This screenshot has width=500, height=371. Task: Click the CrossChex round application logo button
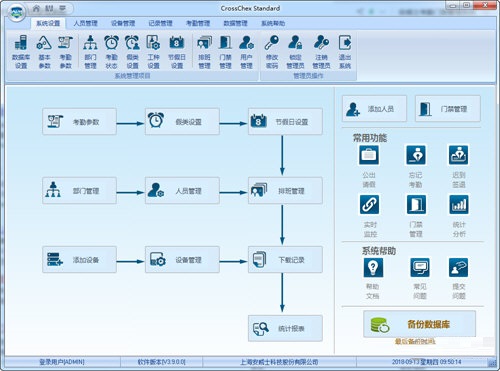tap(16, 13)
